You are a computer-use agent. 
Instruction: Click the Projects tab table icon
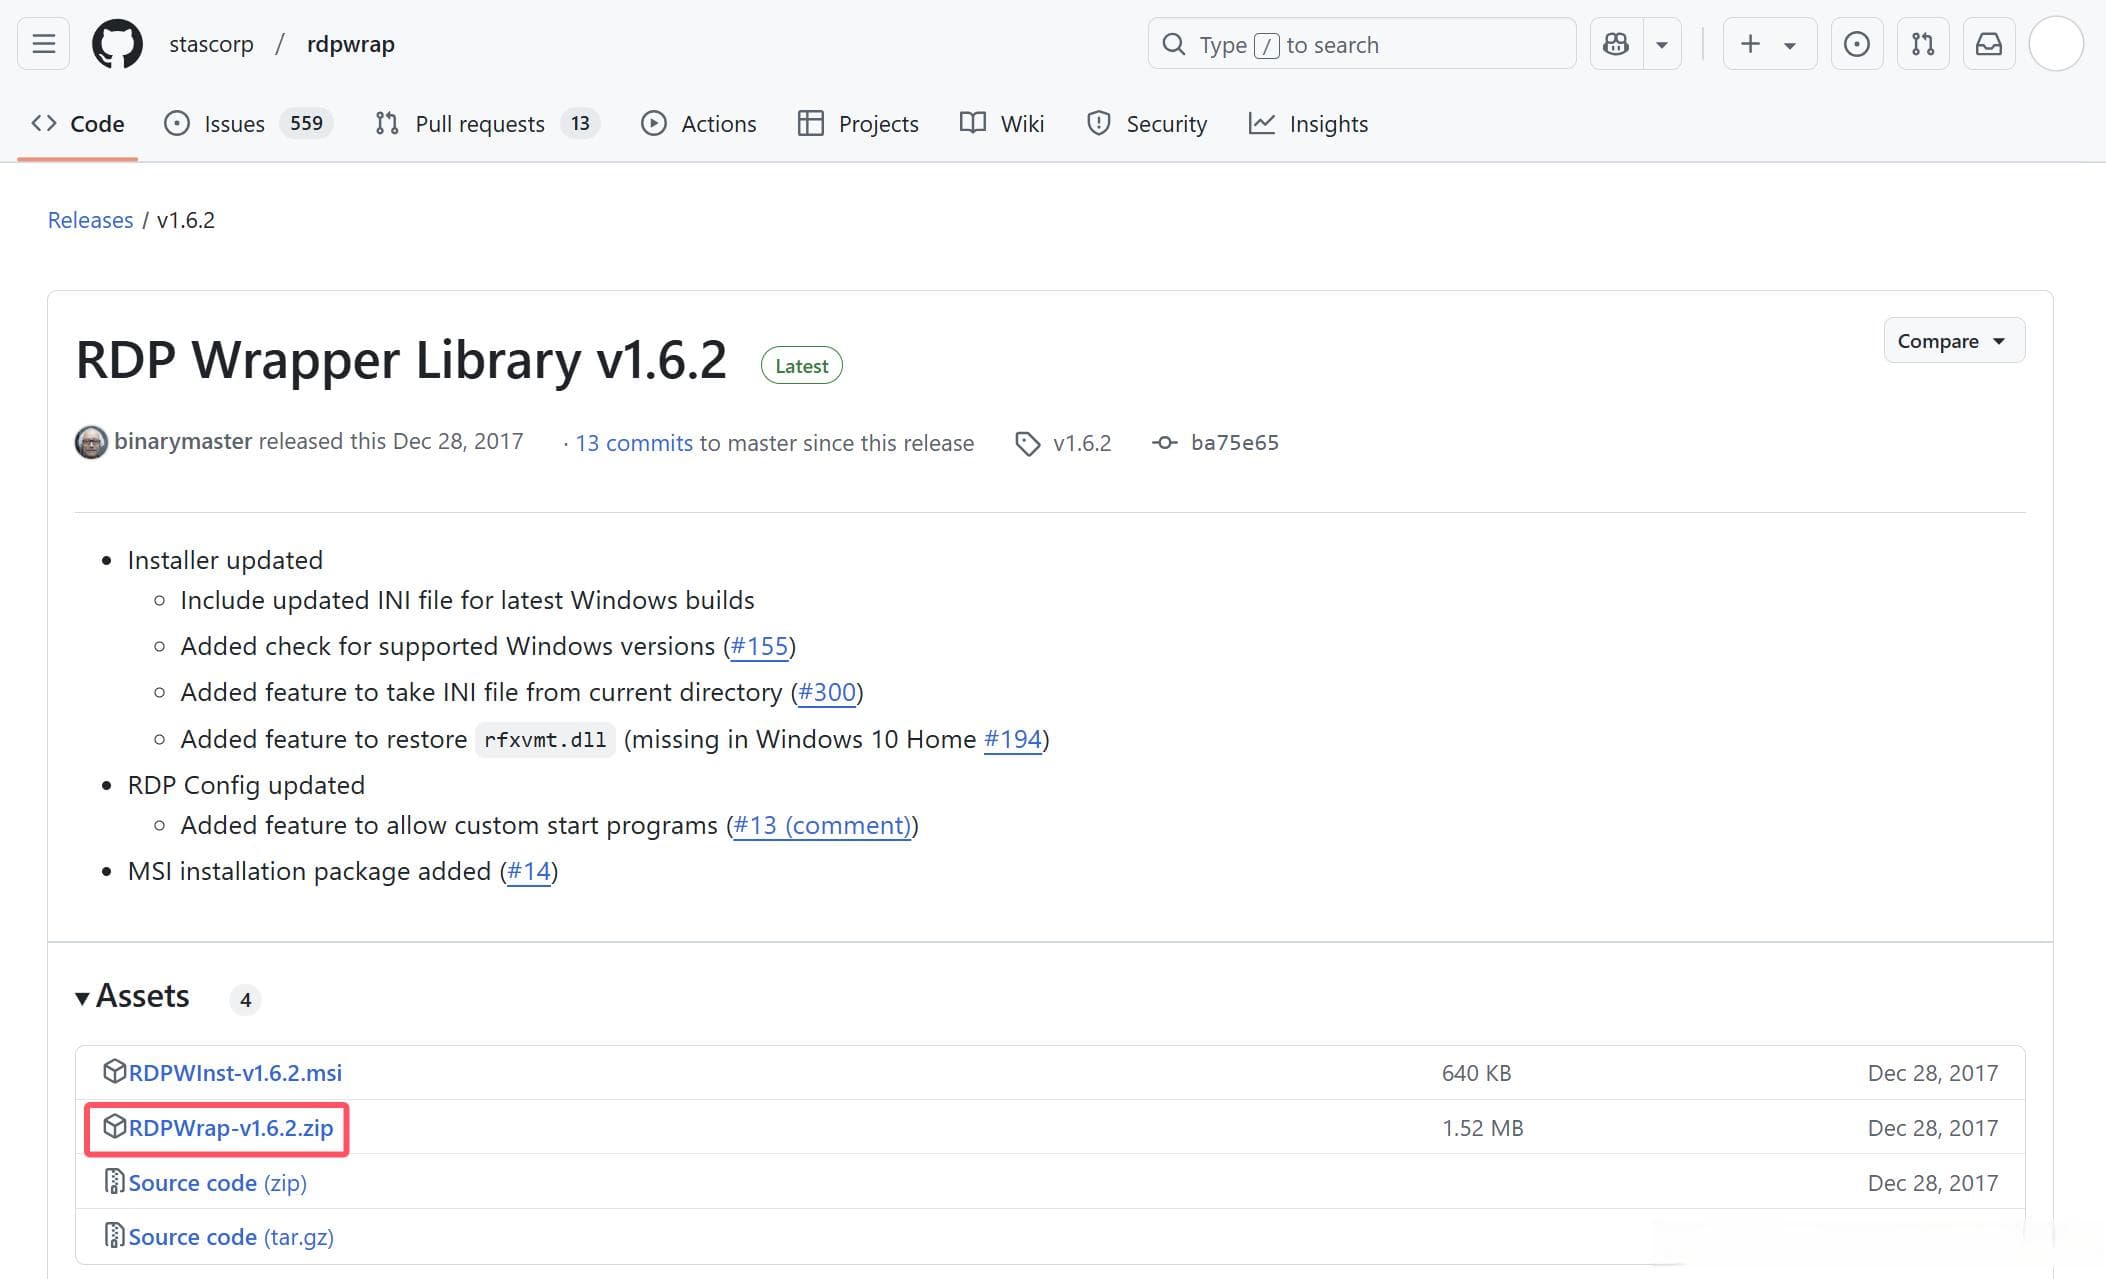pos(810,123)
